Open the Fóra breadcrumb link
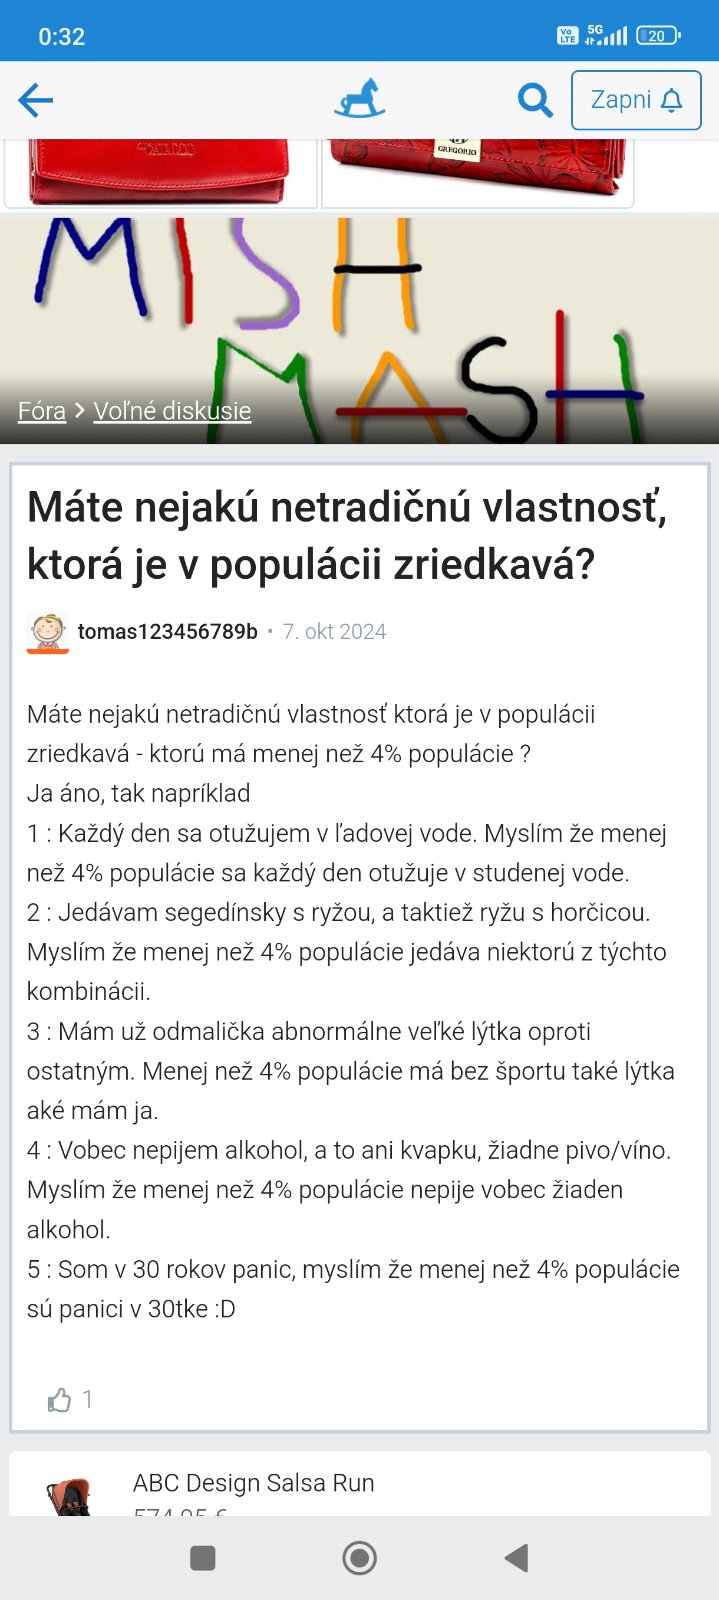The height and width of the screenshot is (1600, 719). coord(42,411)
